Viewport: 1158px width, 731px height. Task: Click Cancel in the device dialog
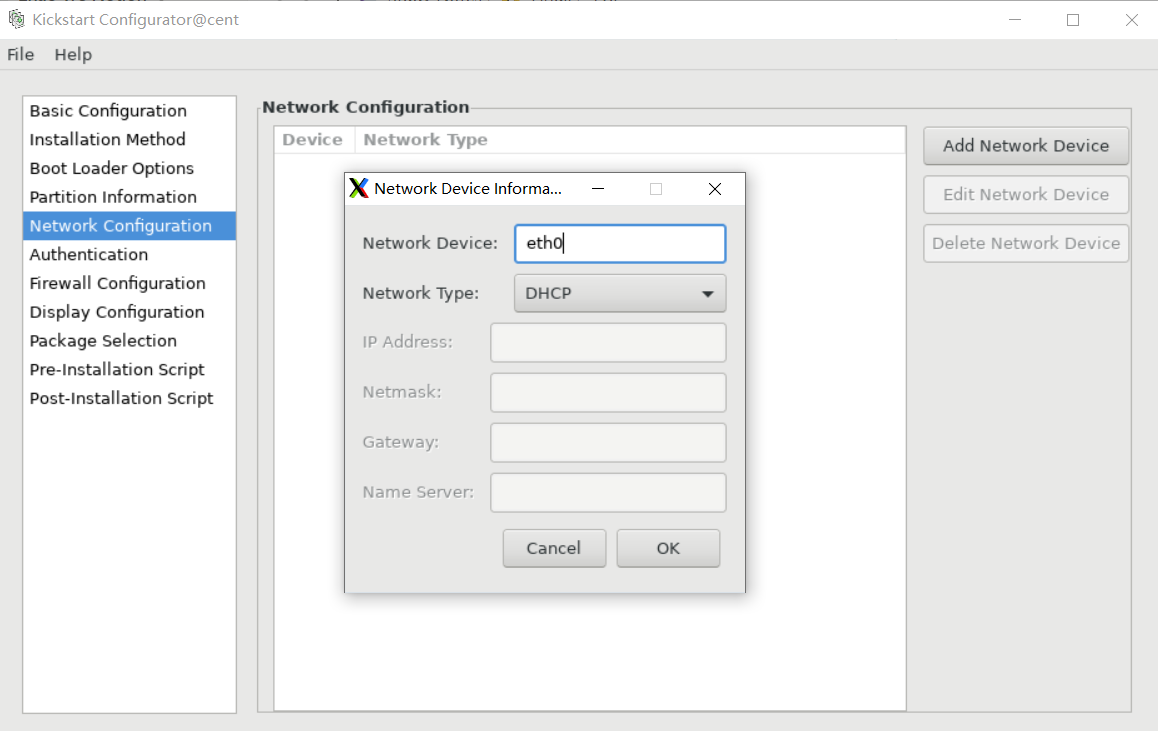point(554,548)
